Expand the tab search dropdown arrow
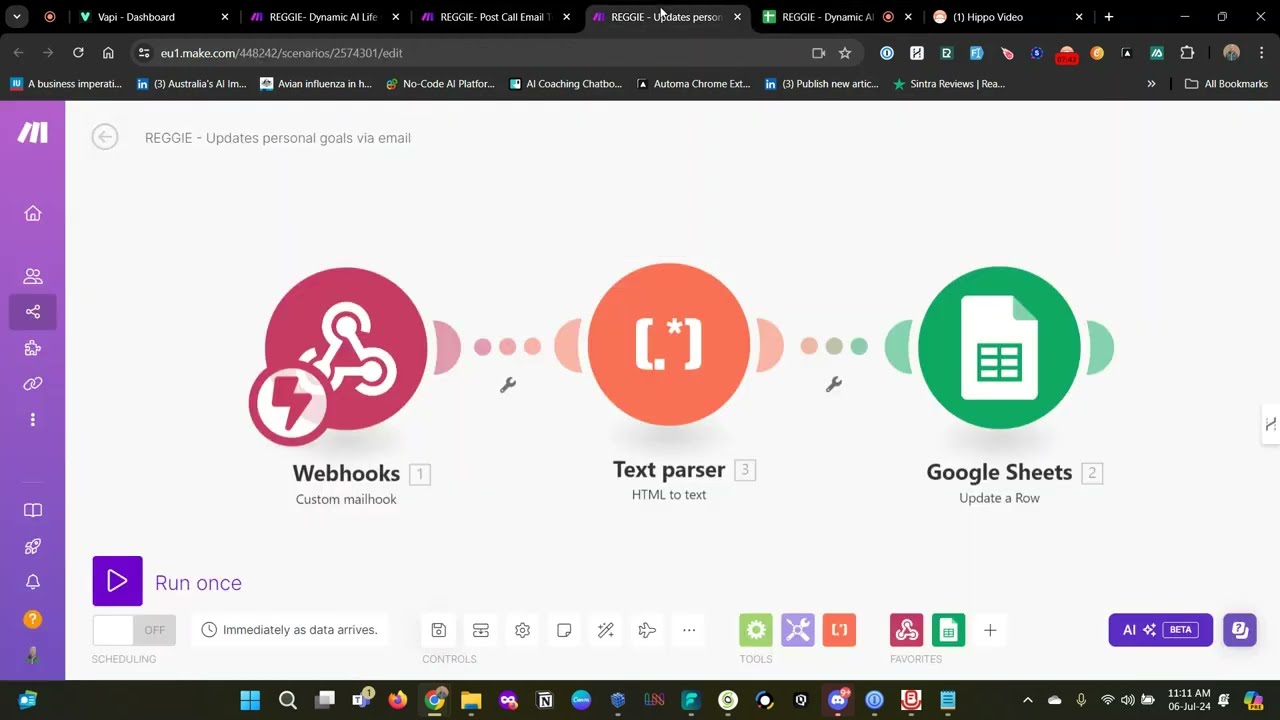Image resolution: width=1280 pixels, height=720 pixels. coord(17,17)
